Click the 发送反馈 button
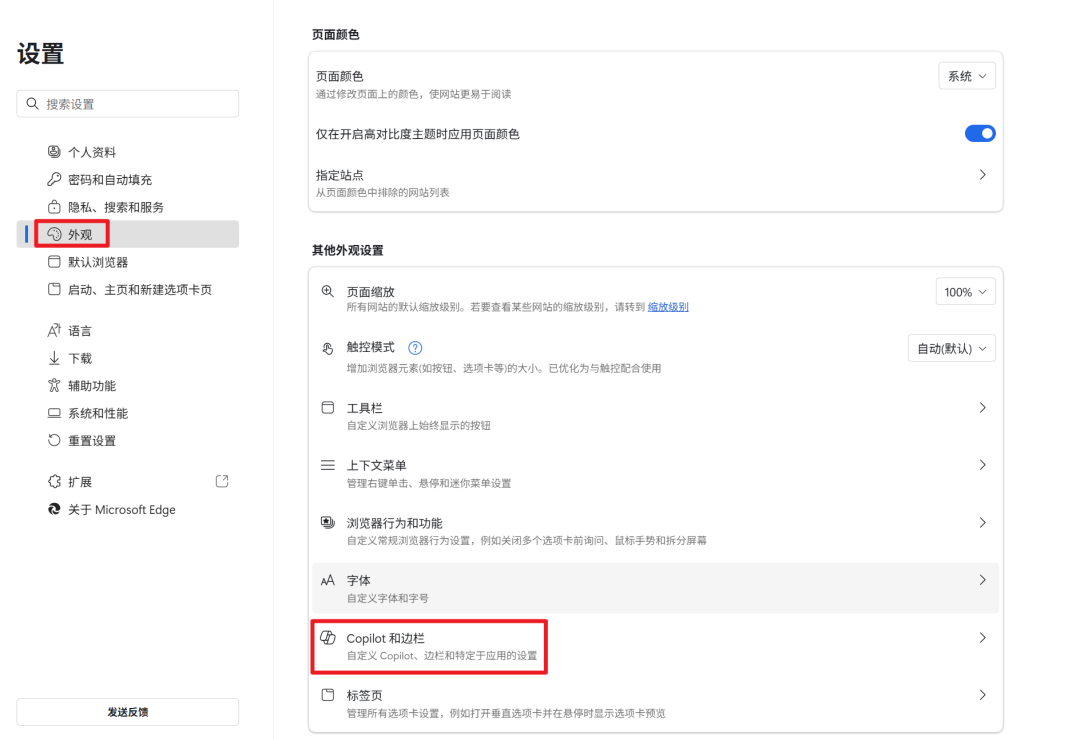Viewport: 1080px width, 740px height. click(x=127, y=711)
